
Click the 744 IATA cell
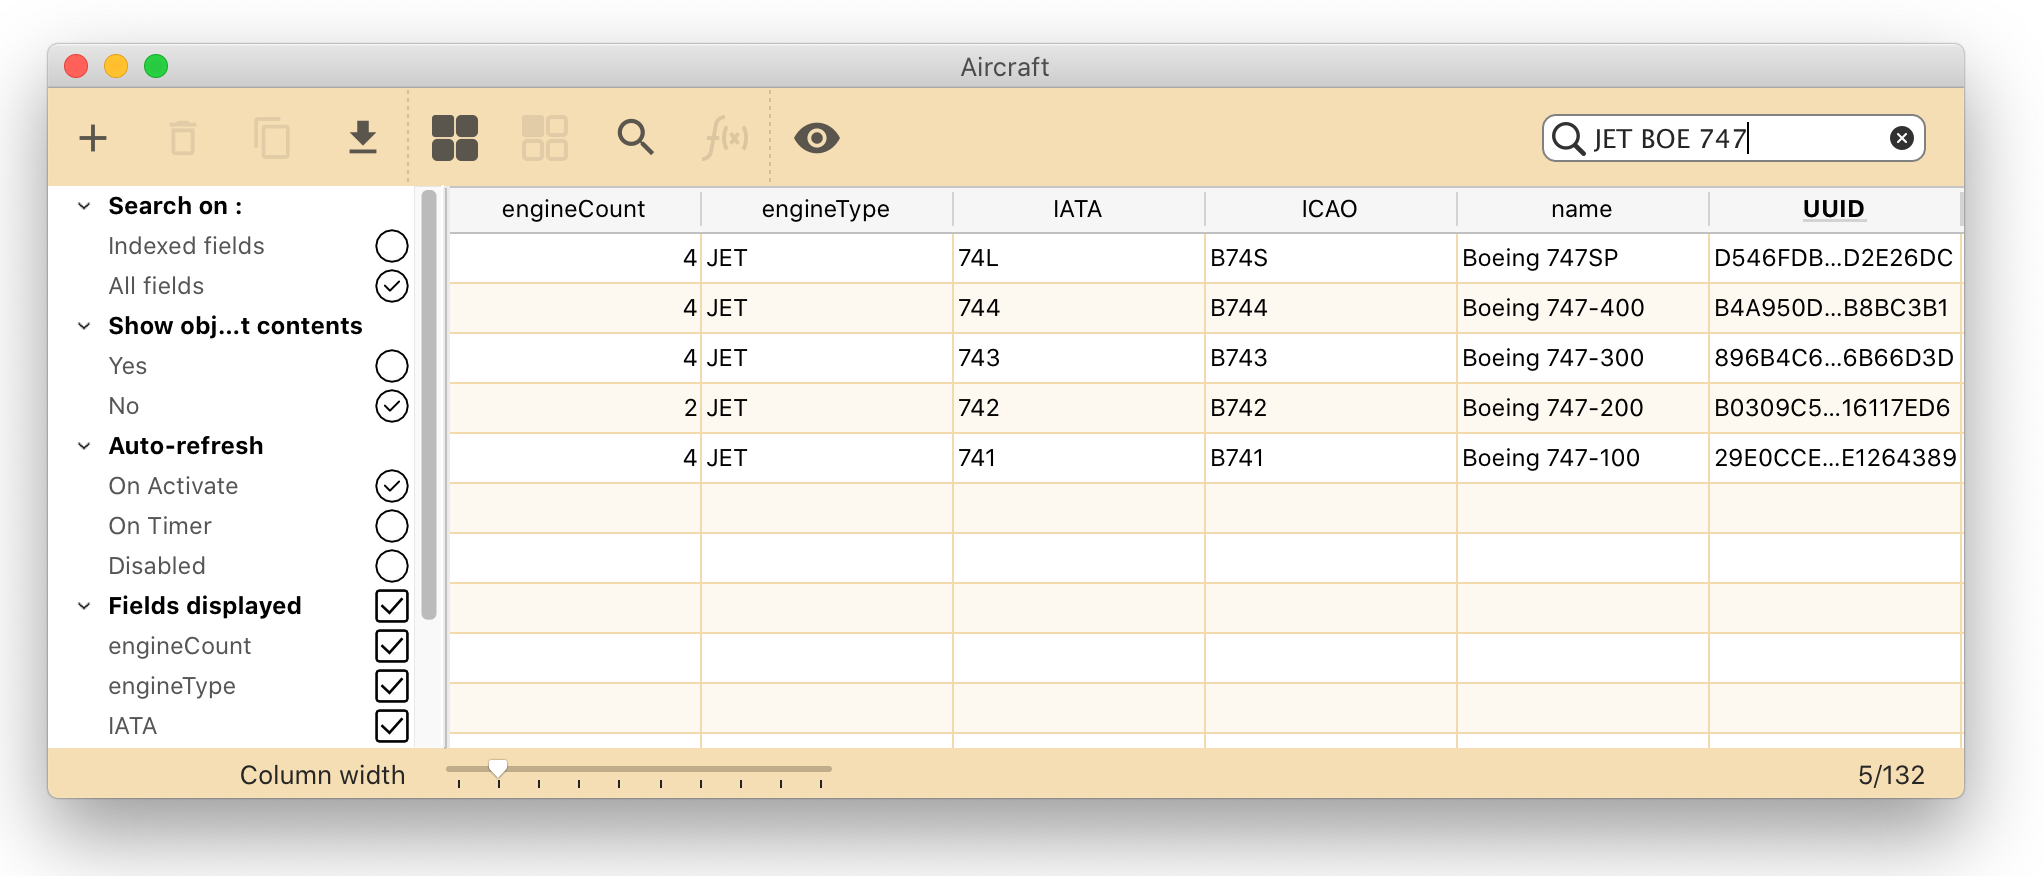[x=1078, y=308]
